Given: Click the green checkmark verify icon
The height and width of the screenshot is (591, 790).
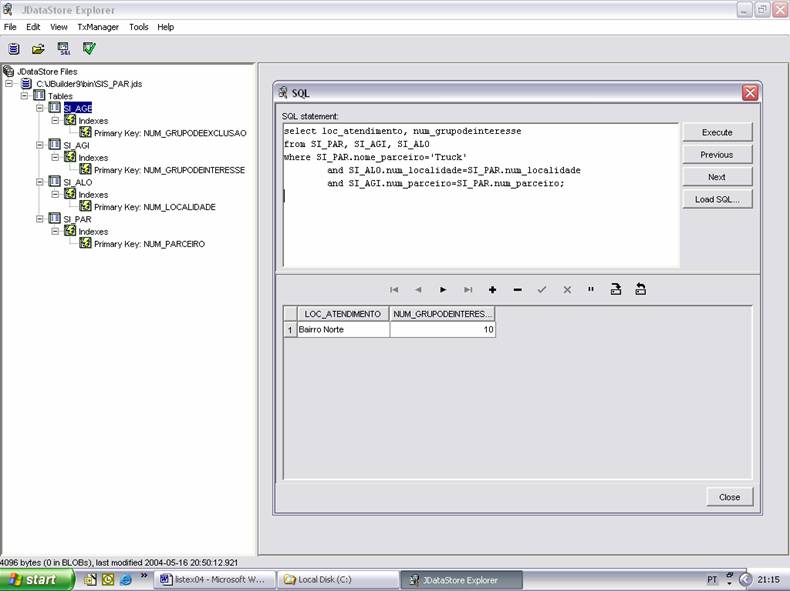Looking at the screenshot, I should [x=89, y=48].
